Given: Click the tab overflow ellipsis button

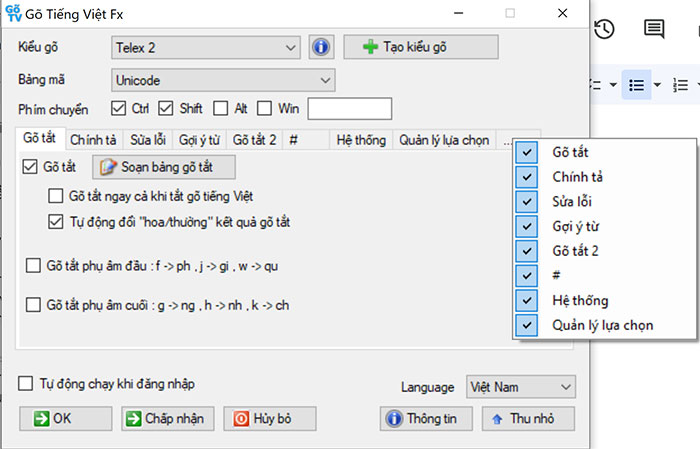Looking at the screenshot, I should [x=507, y=141].
